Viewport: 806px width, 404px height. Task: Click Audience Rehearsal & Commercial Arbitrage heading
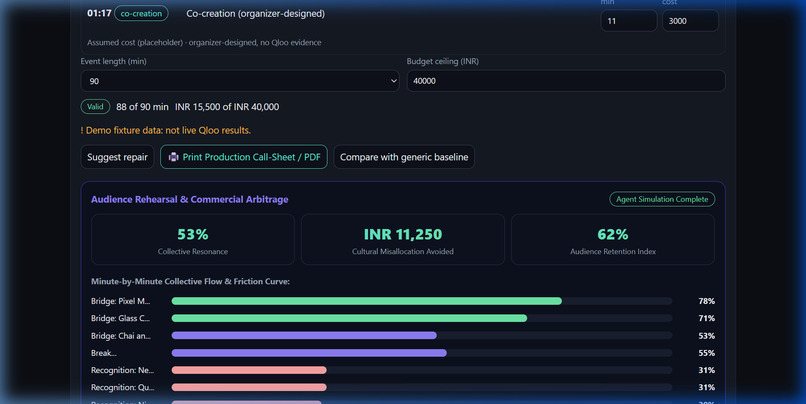point(190,199)
